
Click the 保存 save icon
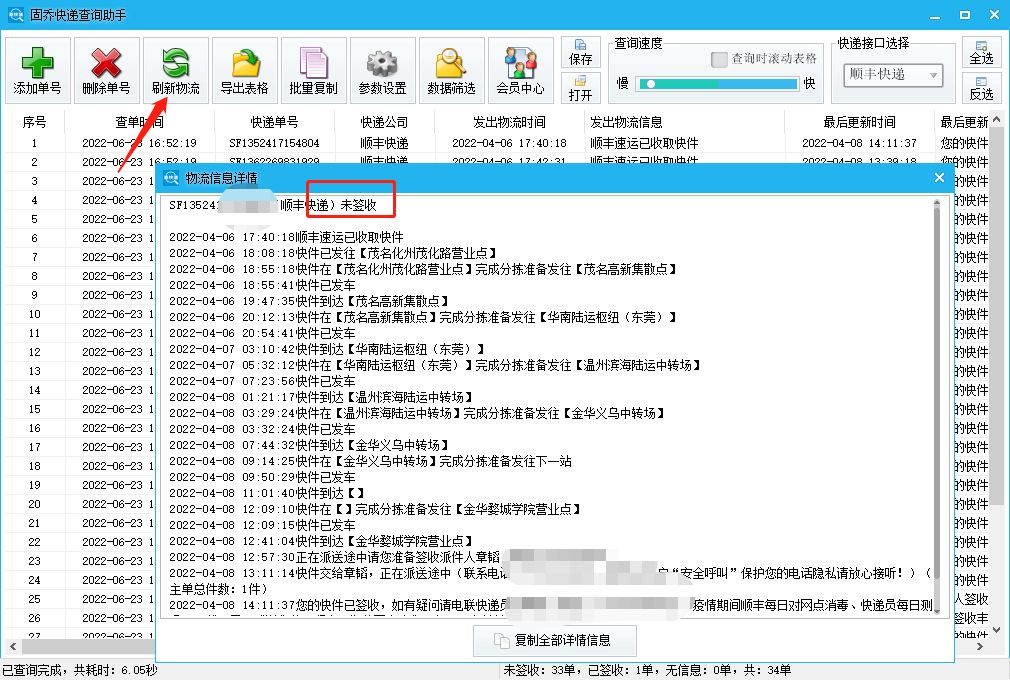coord(581,55)
